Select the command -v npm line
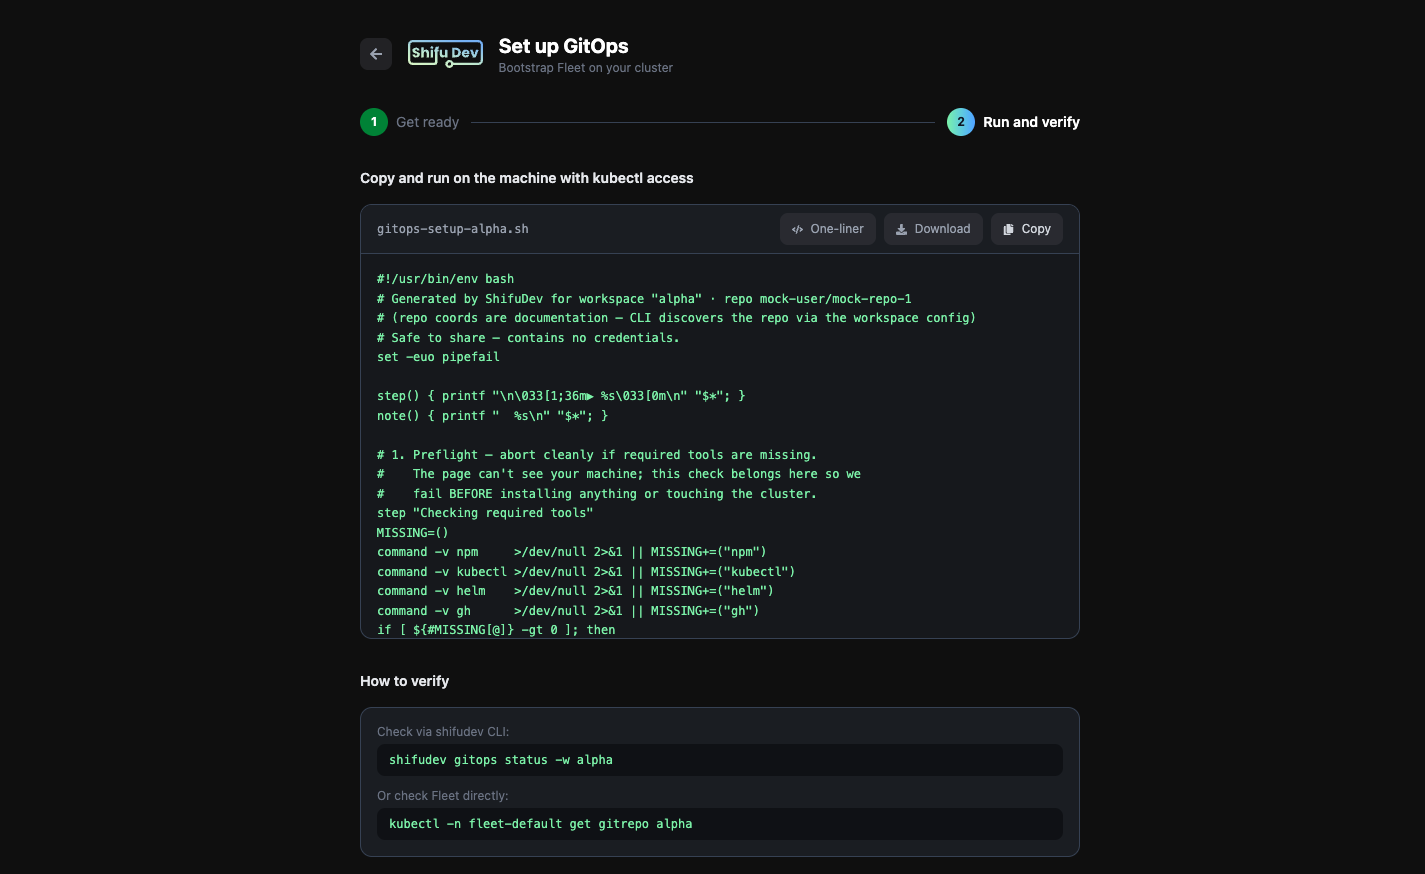This screenshot has width=1425, height=874. click(x=572, y=552)
